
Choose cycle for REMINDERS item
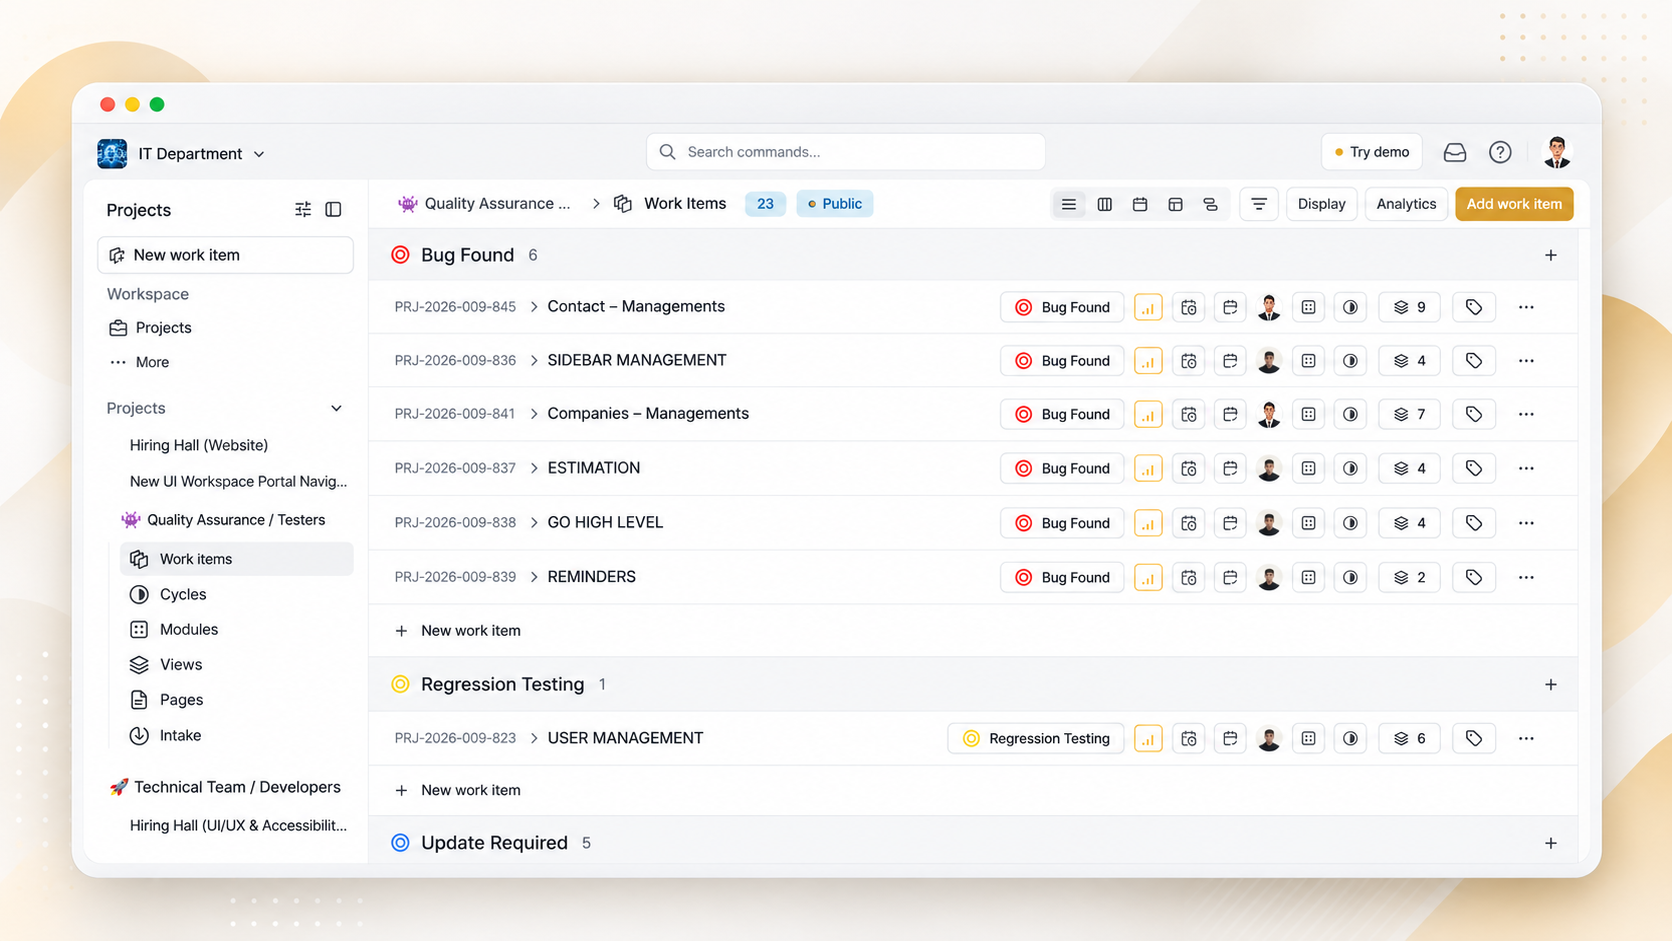(x=1350, y=577)
